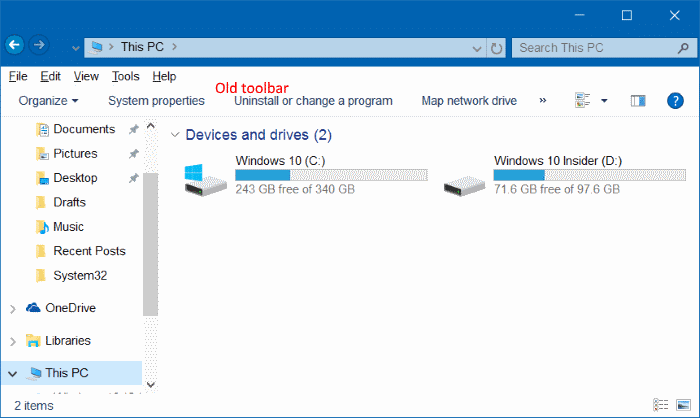Expand the OneDrive tree node

click(x=12, y=309)
